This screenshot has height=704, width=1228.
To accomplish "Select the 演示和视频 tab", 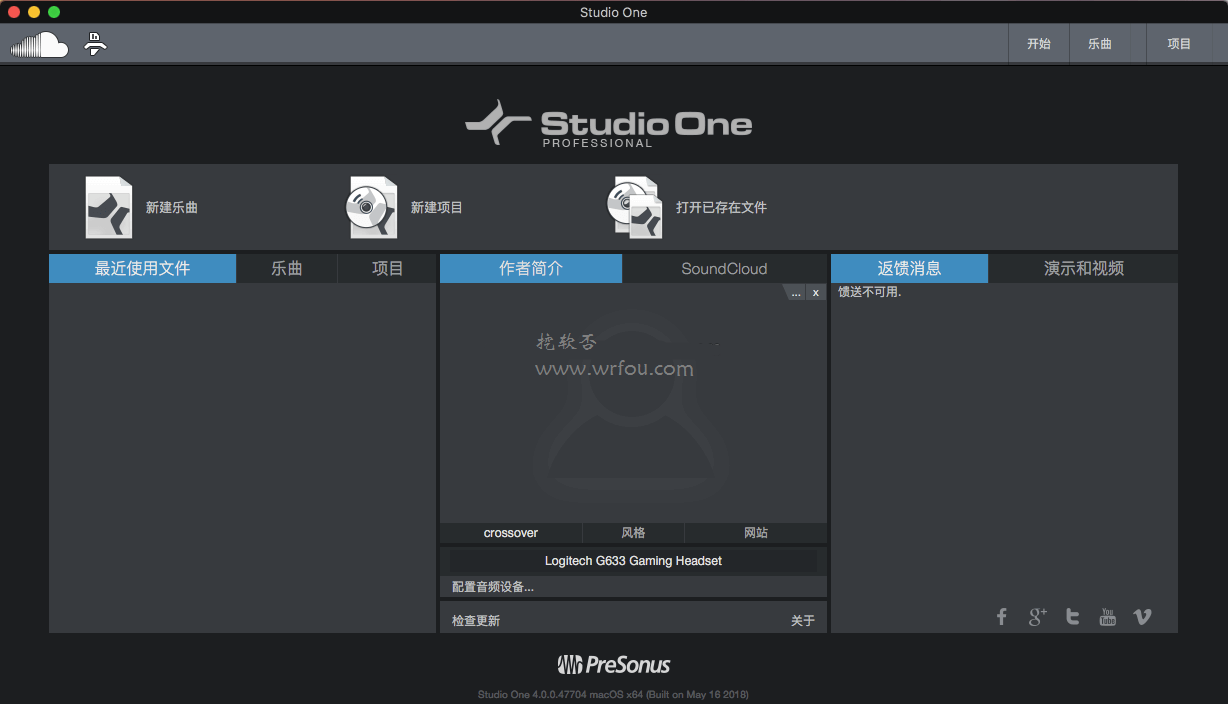I will (x=1084, y=268).
